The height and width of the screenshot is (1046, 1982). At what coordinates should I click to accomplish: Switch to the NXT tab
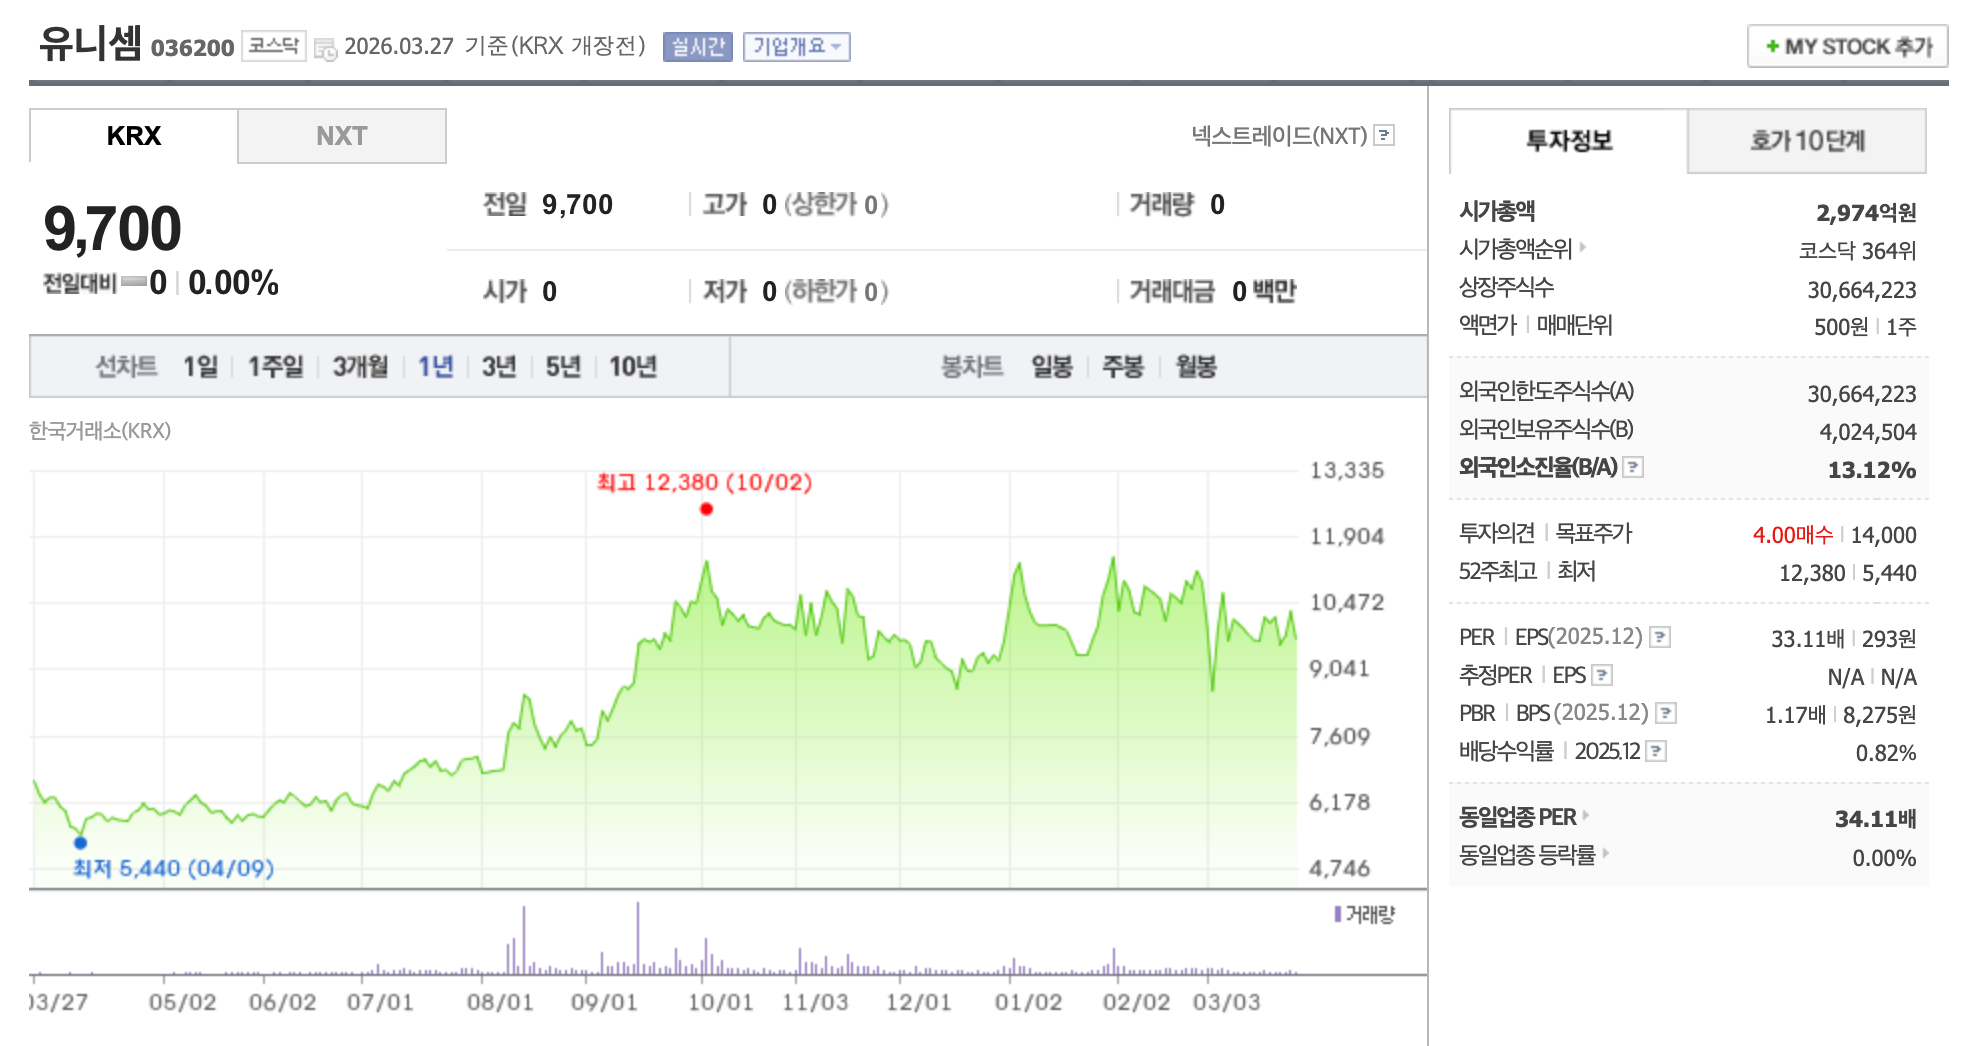(x=342, y=136)
